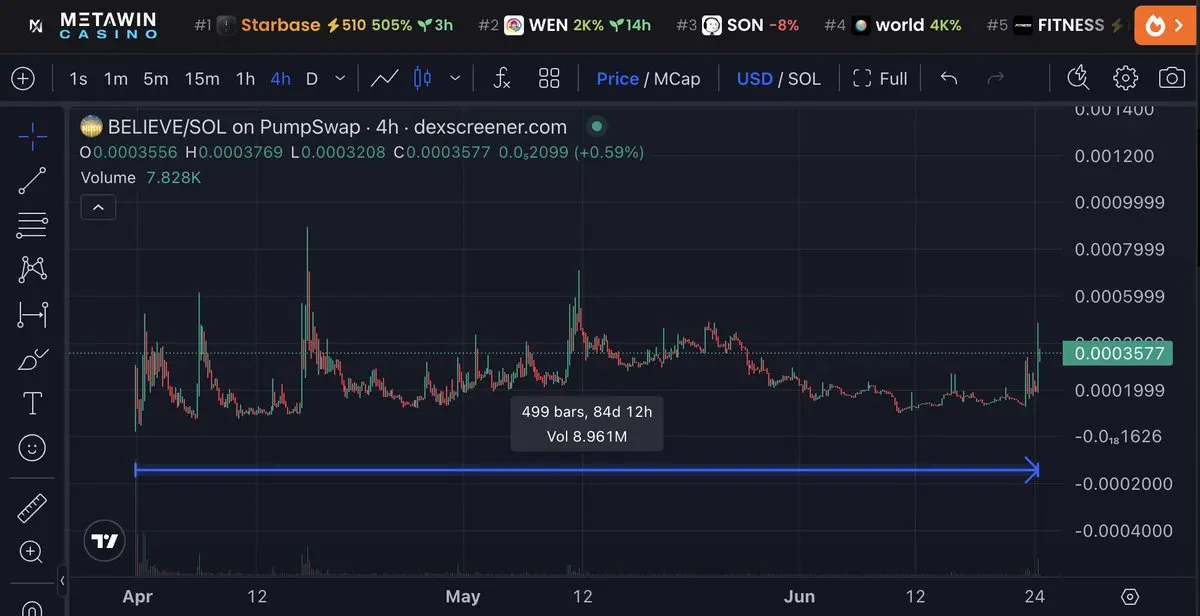Select the Text annotation tool
1200x616 pixels.
32,403
